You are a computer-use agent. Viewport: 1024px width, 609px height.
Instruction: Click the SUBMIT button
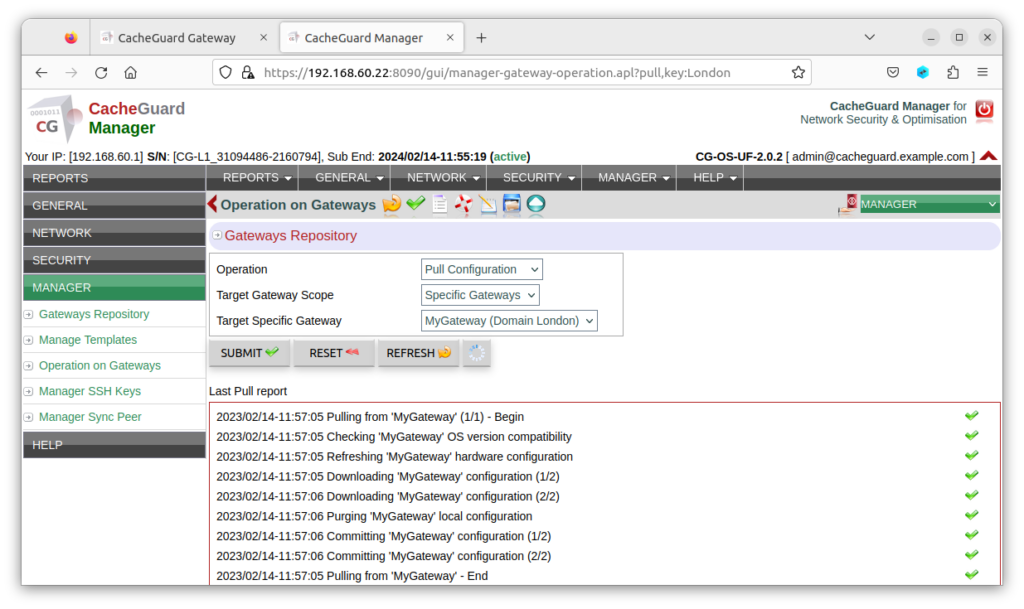[249, 353]
